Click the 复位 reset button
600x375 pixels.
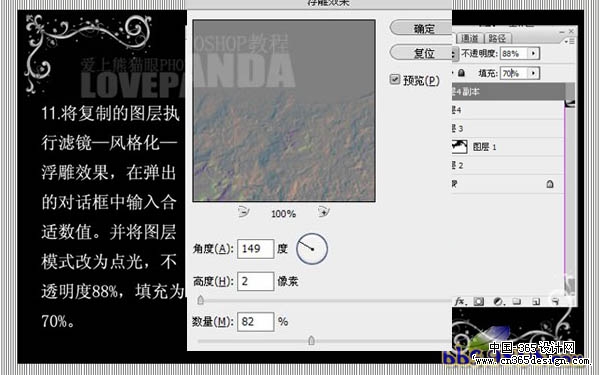tap(421, 52)
